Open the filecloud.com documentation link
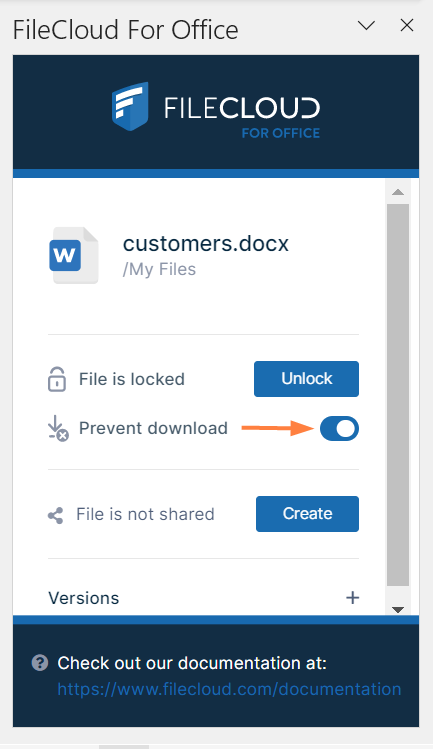This screenshot has width=433, height=749. 229,689
